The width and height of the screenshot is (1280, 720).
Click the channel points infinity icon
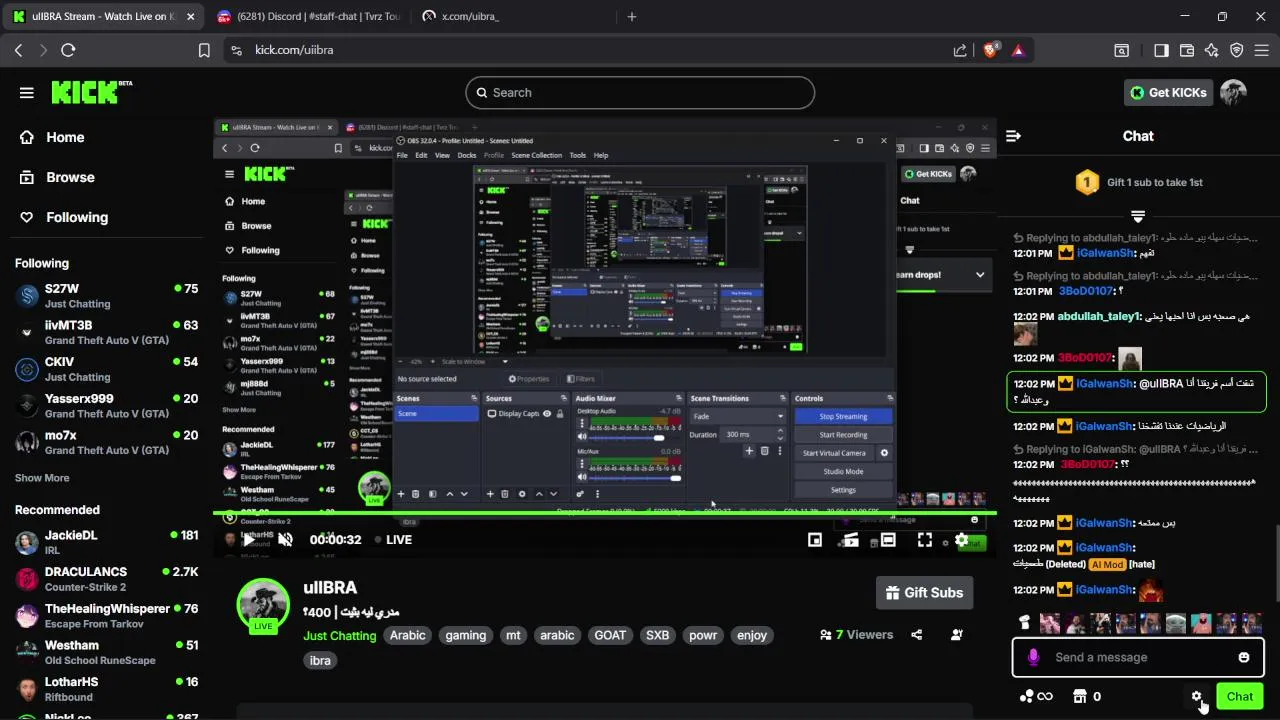(1036, 696)
